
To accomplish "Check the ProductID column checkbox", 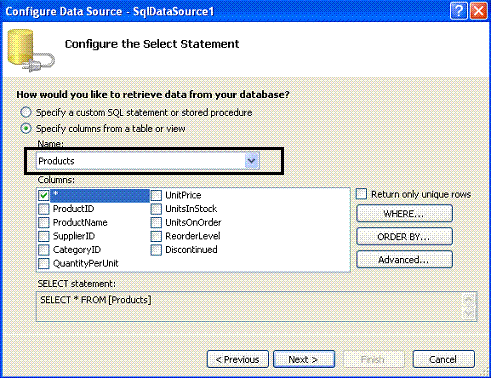I will point(43,209).
